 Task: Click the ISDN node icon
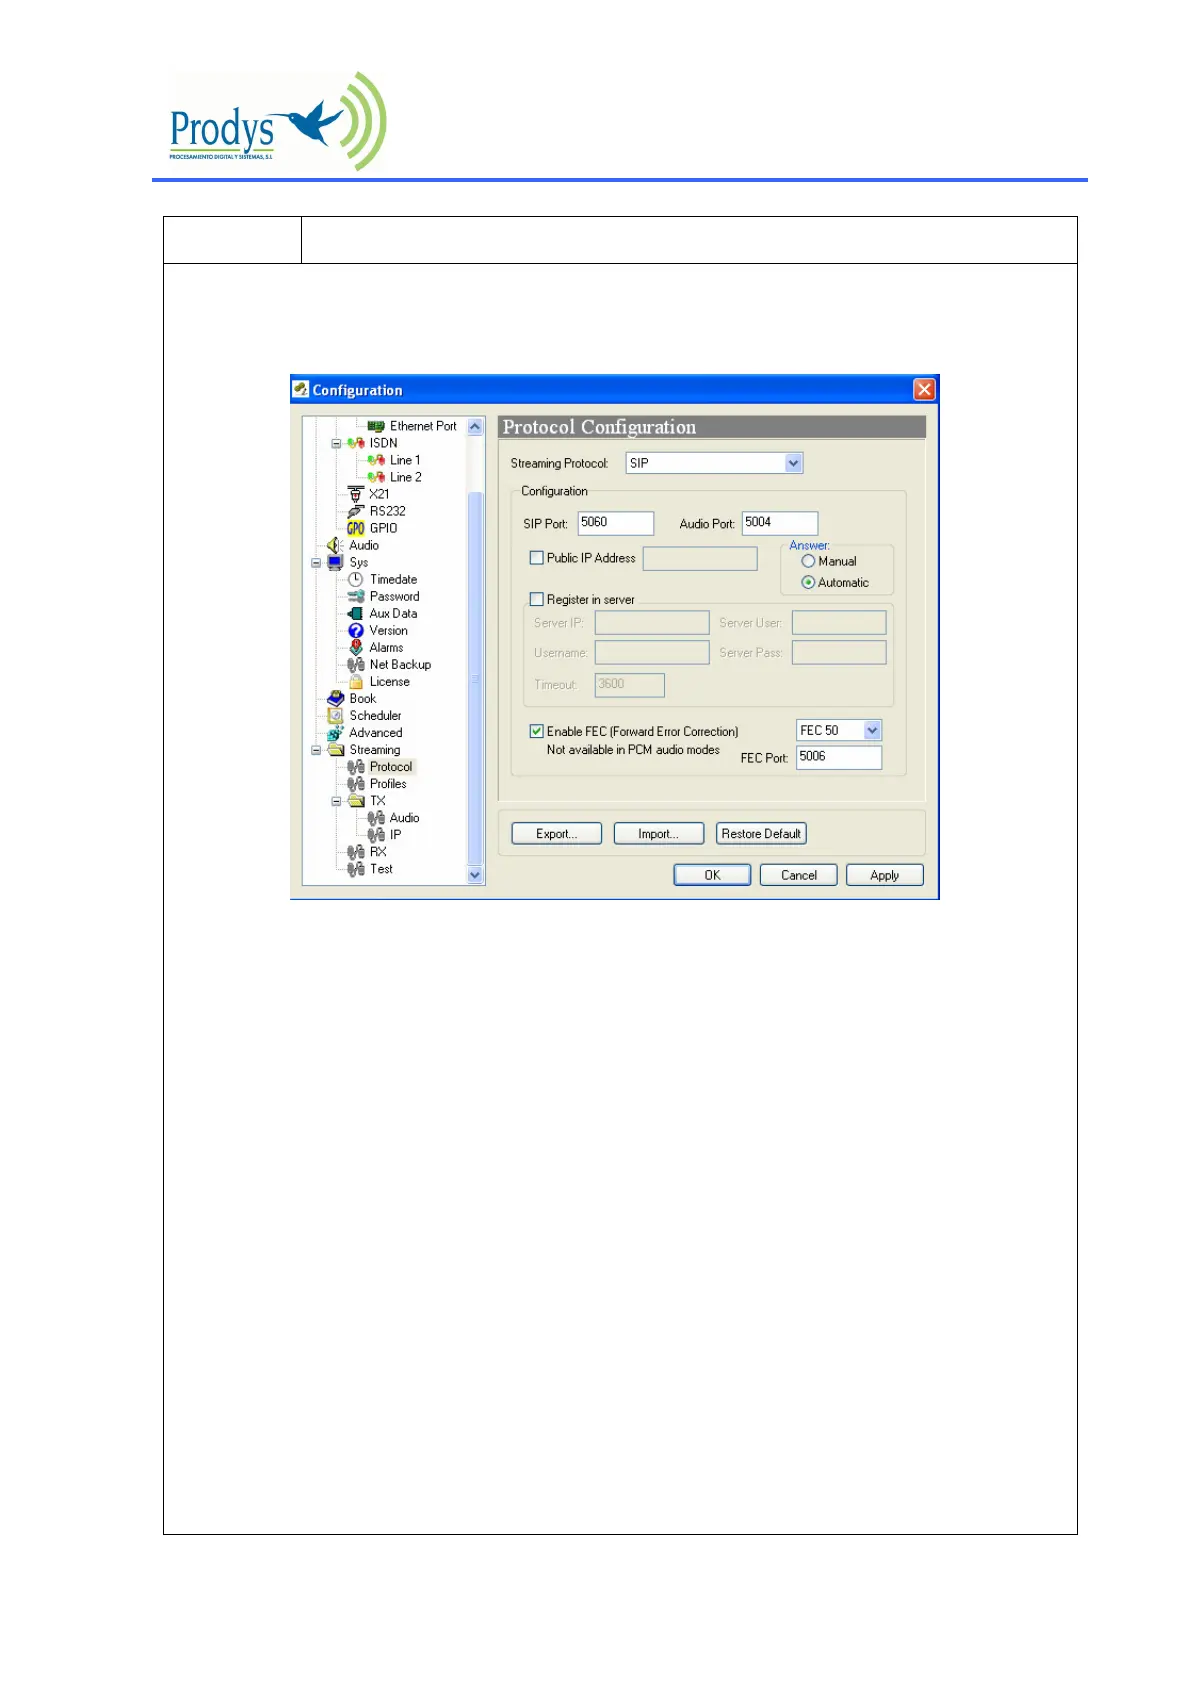pyautogui.click(x=356, y=443)
